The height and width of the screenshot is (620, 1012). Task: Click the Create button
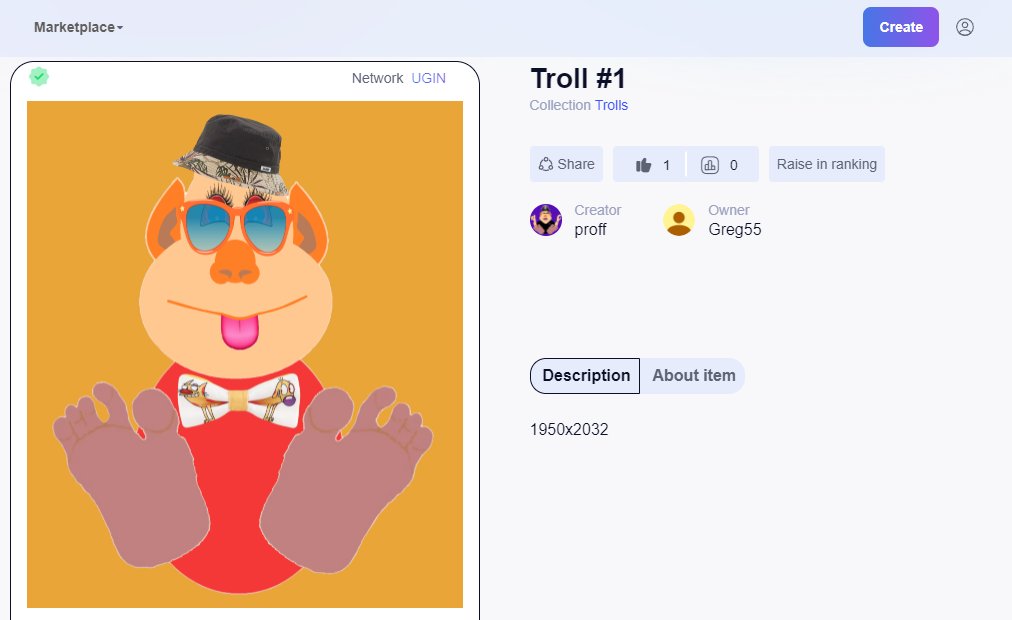[900, 27]
